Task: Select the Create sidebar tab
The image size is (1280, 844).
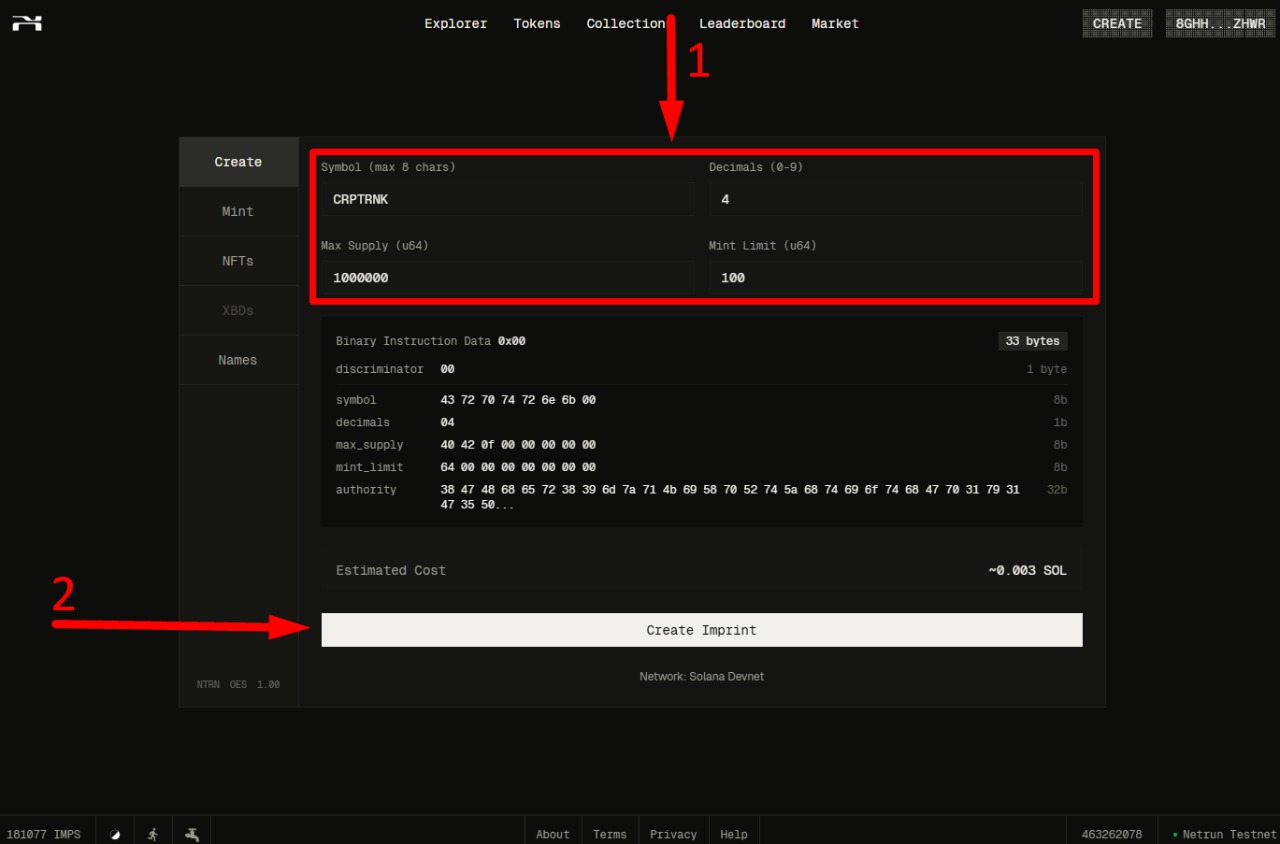Action: 238,162
